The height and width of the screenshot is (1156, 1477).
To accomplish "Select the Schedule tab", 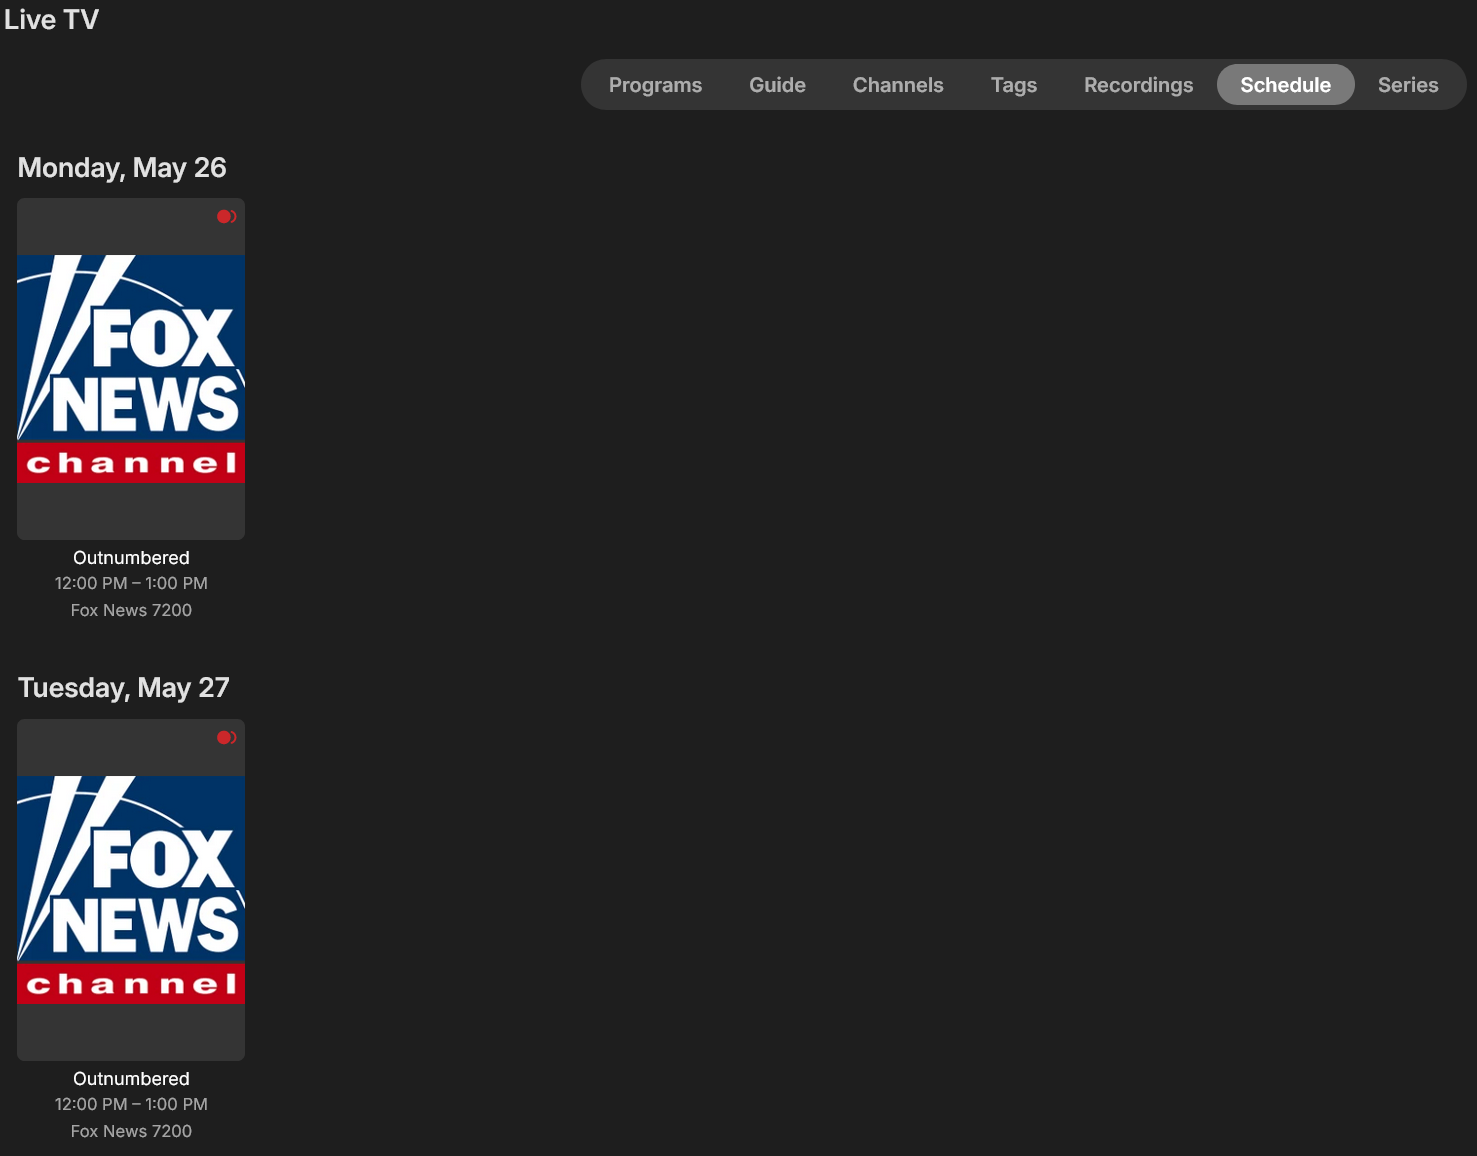I will 1285,85.
